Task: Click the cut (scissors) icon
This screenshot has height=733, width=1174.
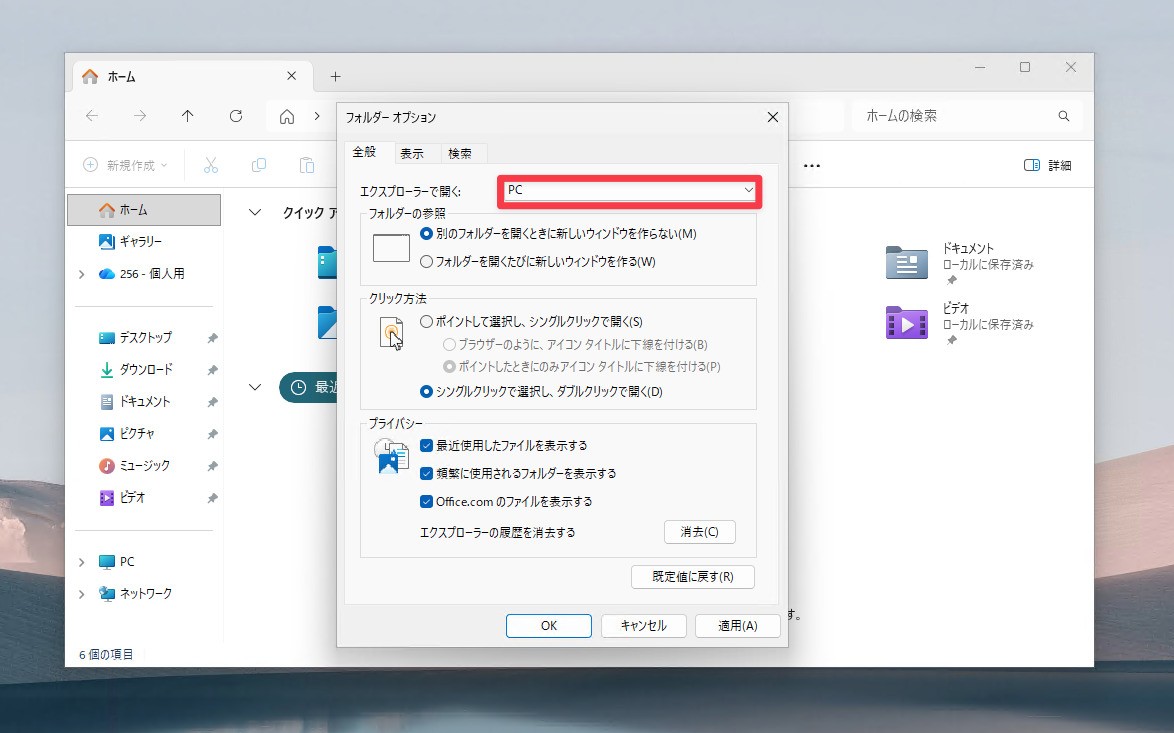Action: [x=211, y=165]
